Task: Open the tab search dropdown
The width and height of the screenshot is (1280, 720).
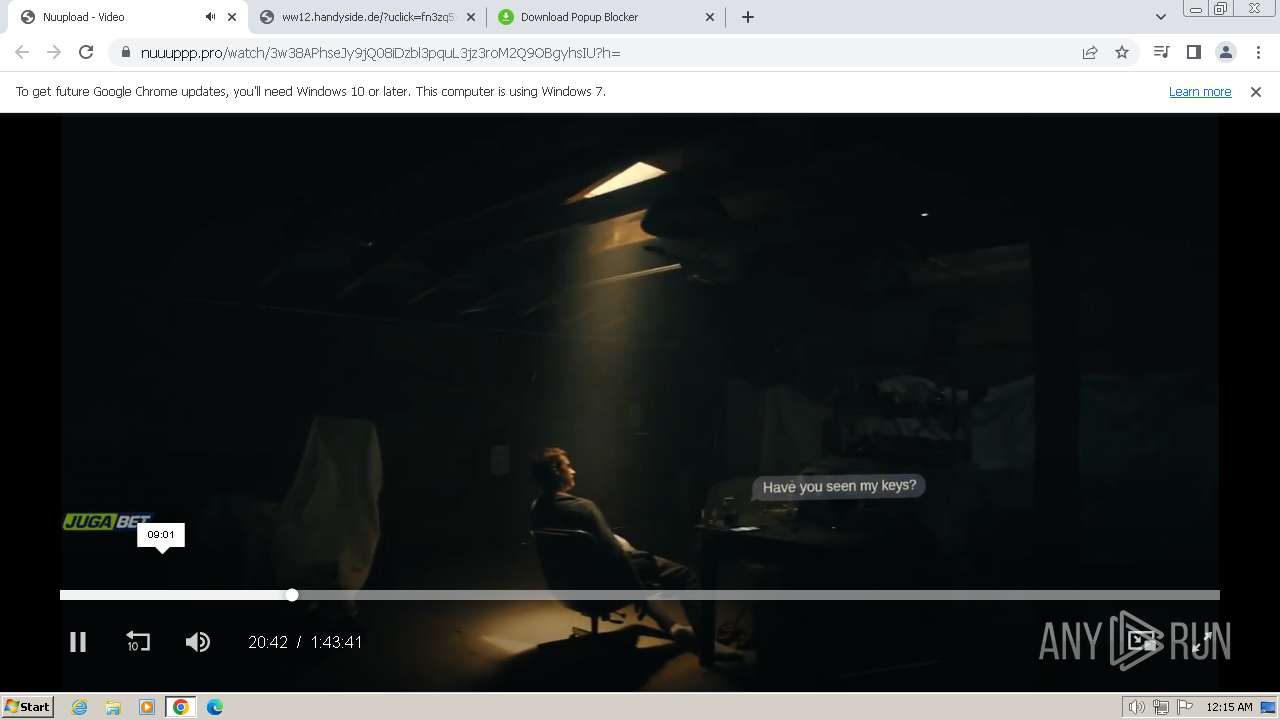Action: click(1161, 17)
